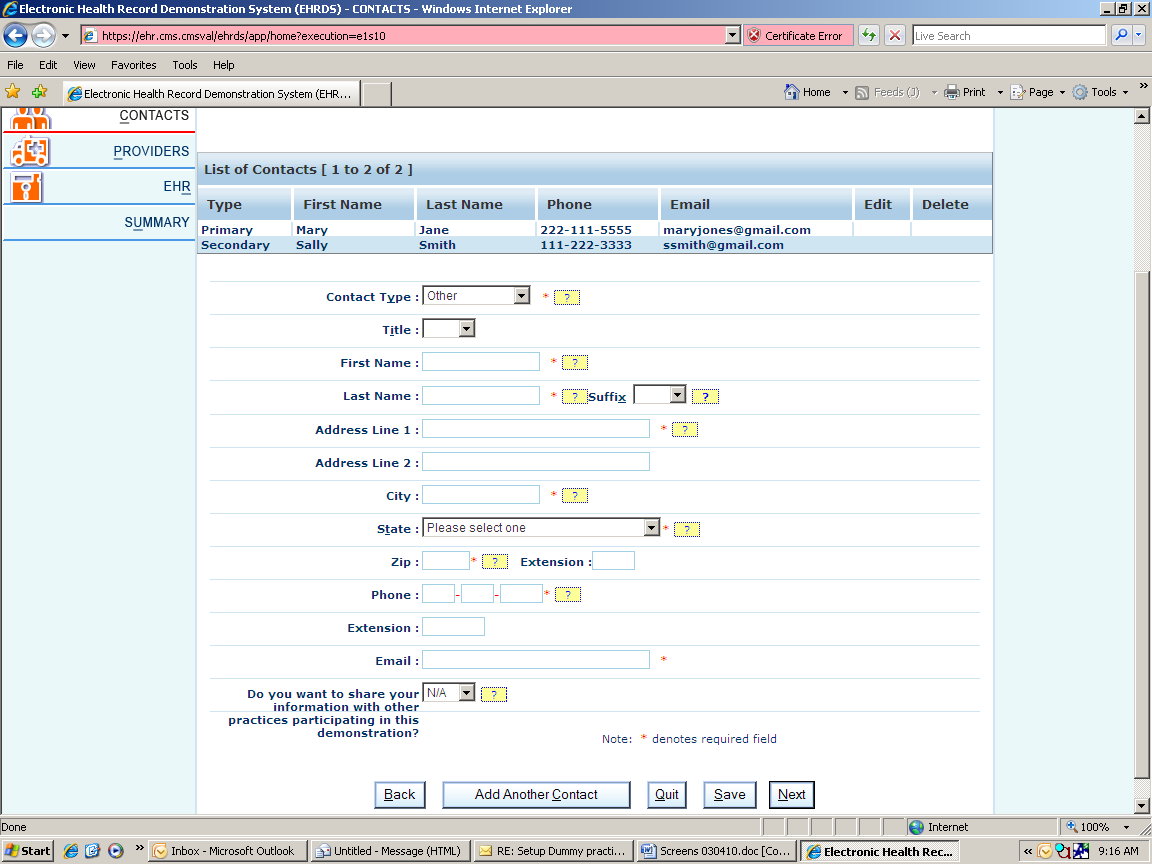Image resolution: width=1152 pixels, height=864 pixels.
Task: Click the new empty browser tab button
Action: point(377,94)
